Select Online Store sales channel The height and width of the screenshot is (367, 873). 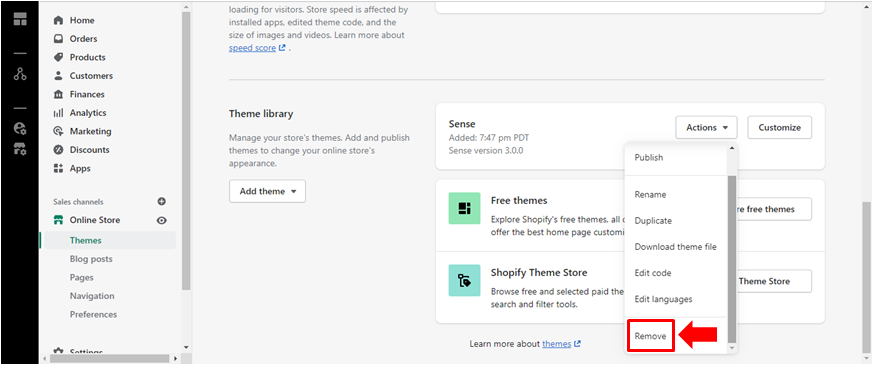[x=95, y=220]
